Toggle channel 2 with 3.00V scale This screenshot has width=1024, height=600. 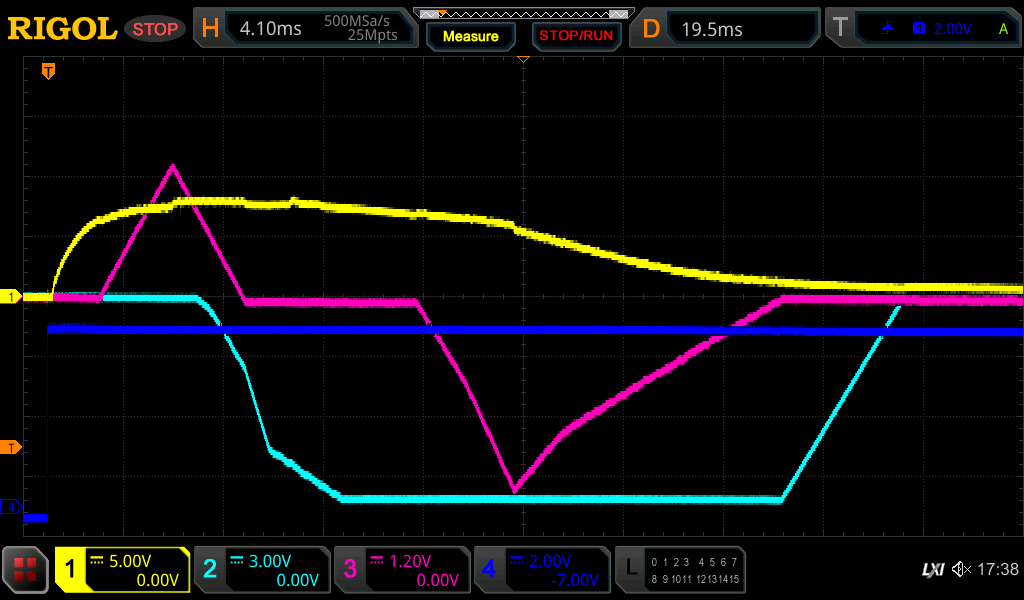261,570
